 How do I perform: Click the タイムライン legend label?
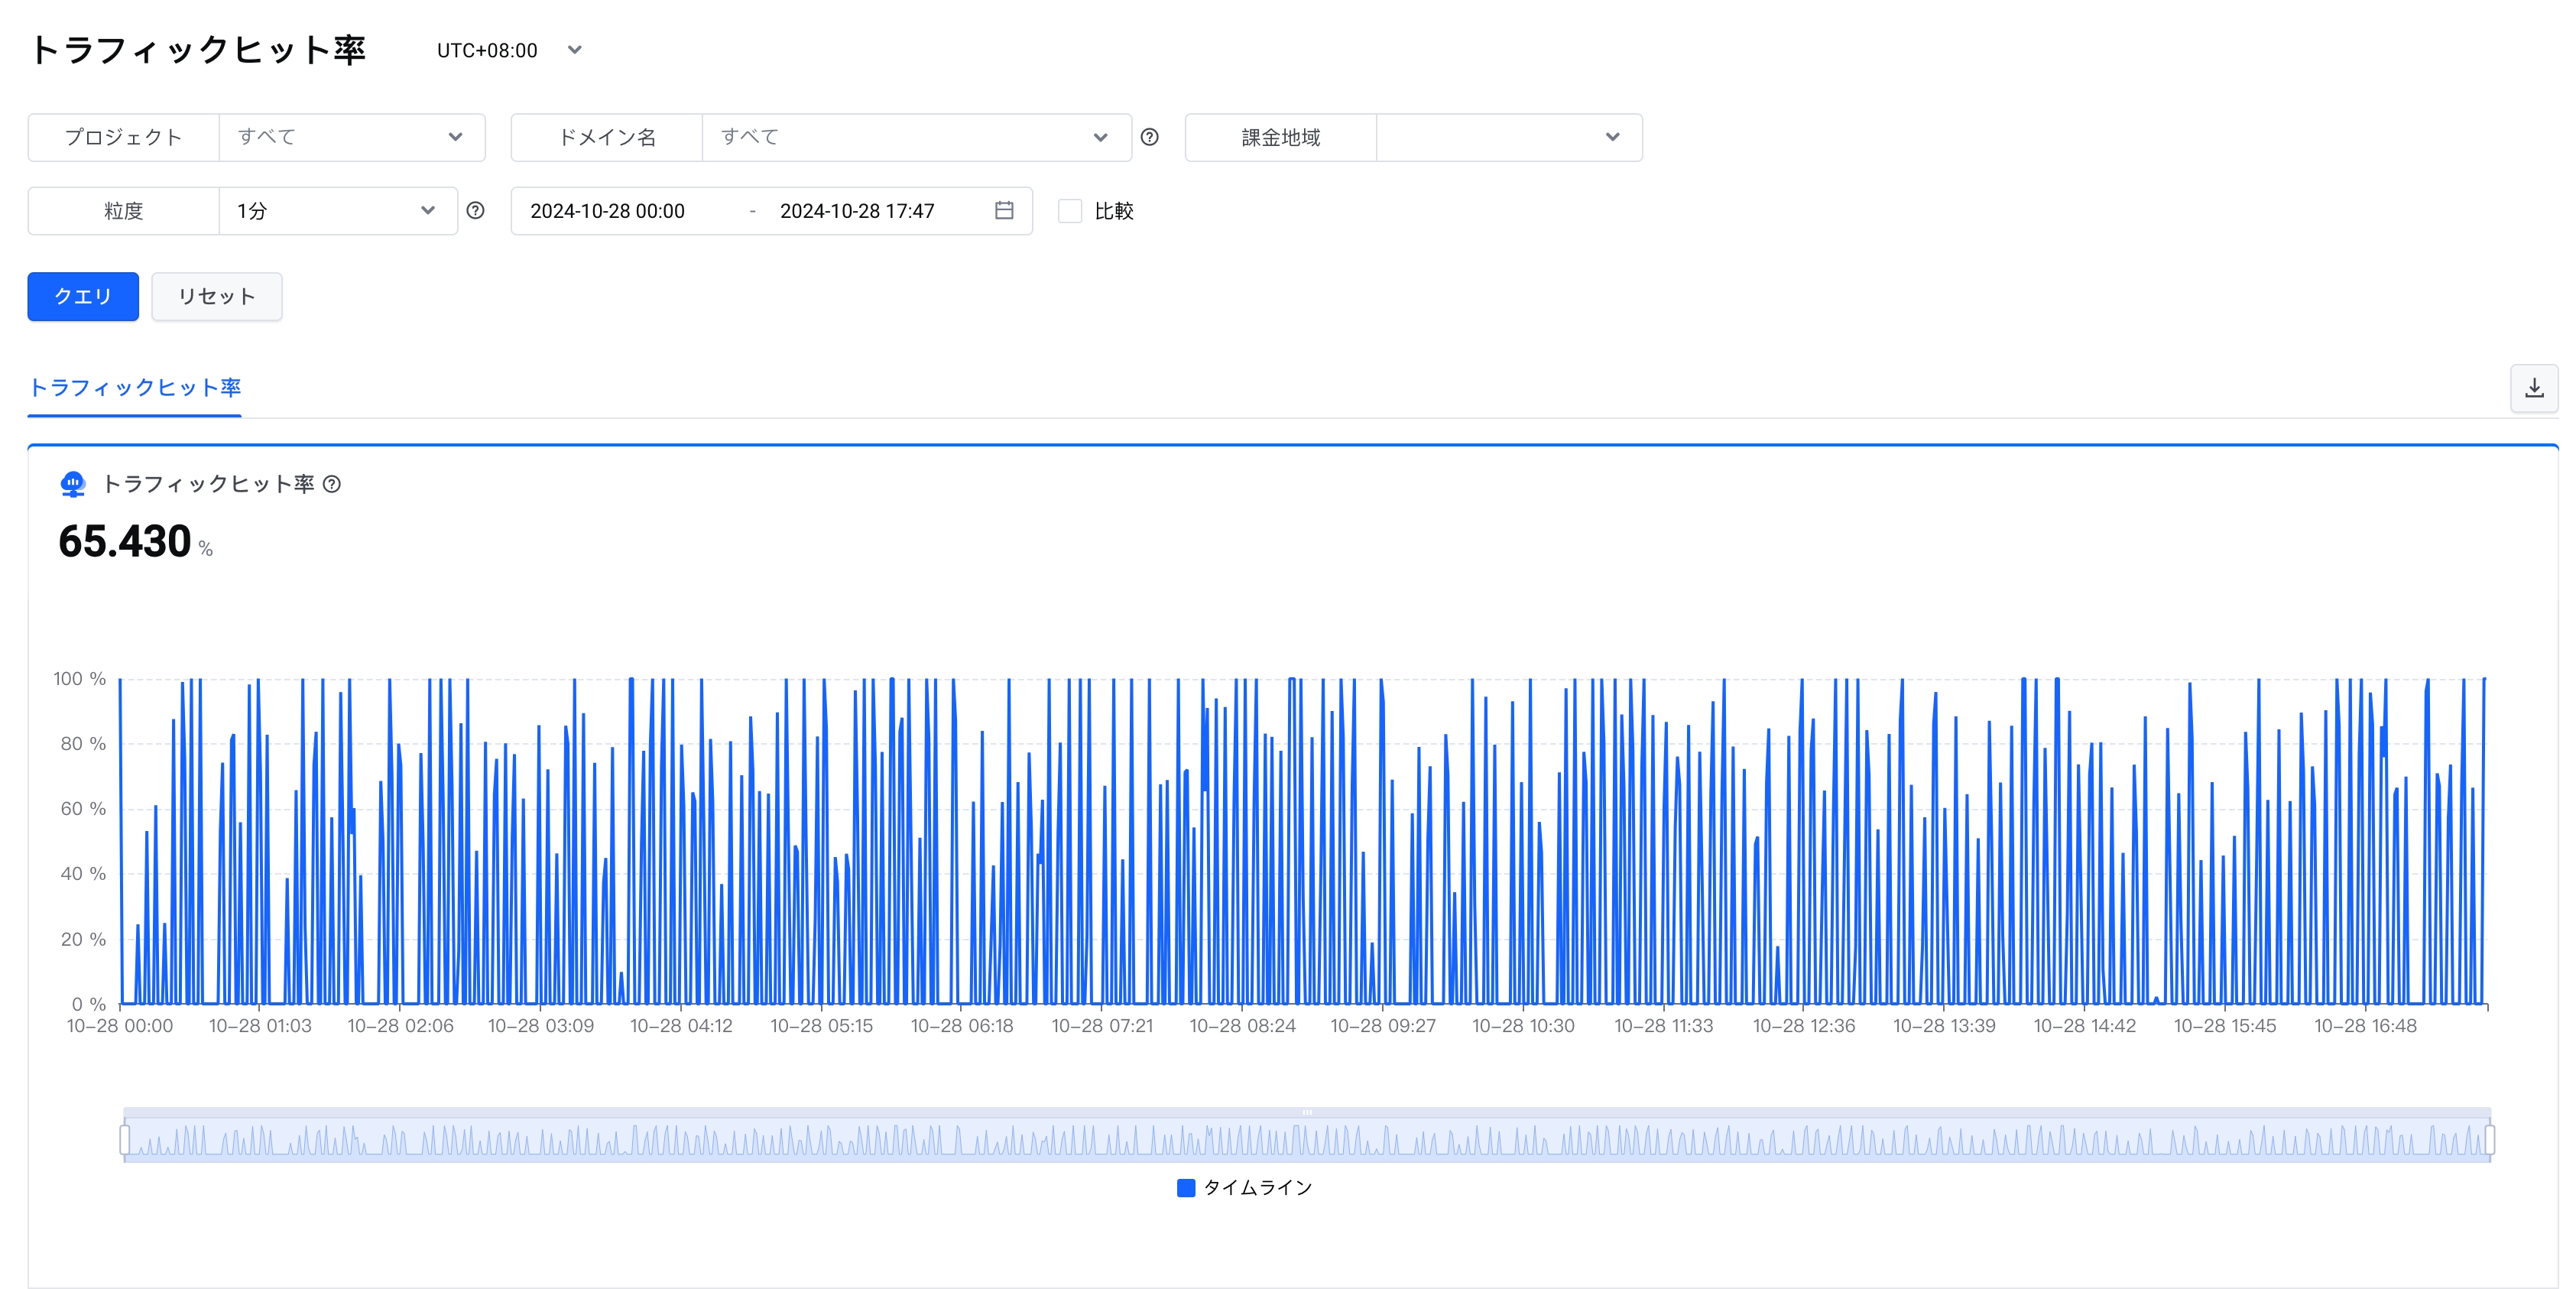(1258, 1187)
